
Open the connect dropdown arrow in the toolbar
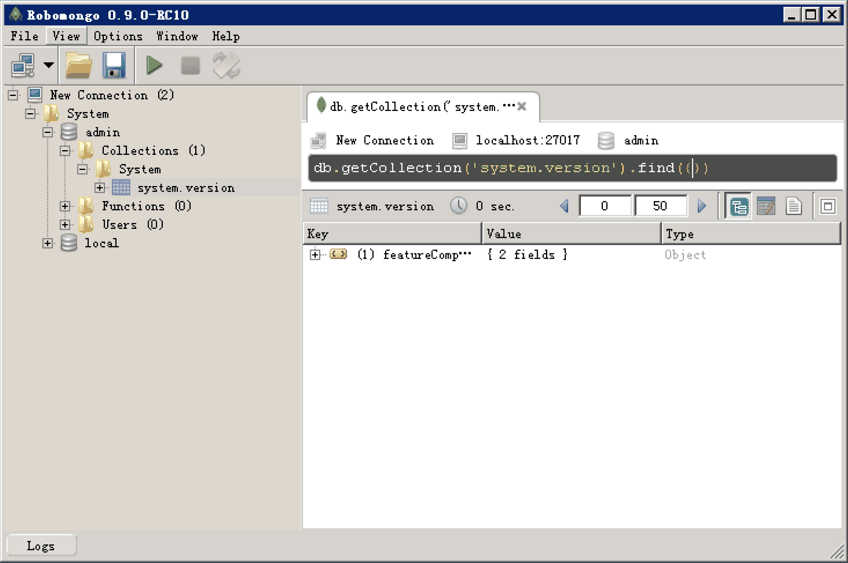tap(49, 65)
